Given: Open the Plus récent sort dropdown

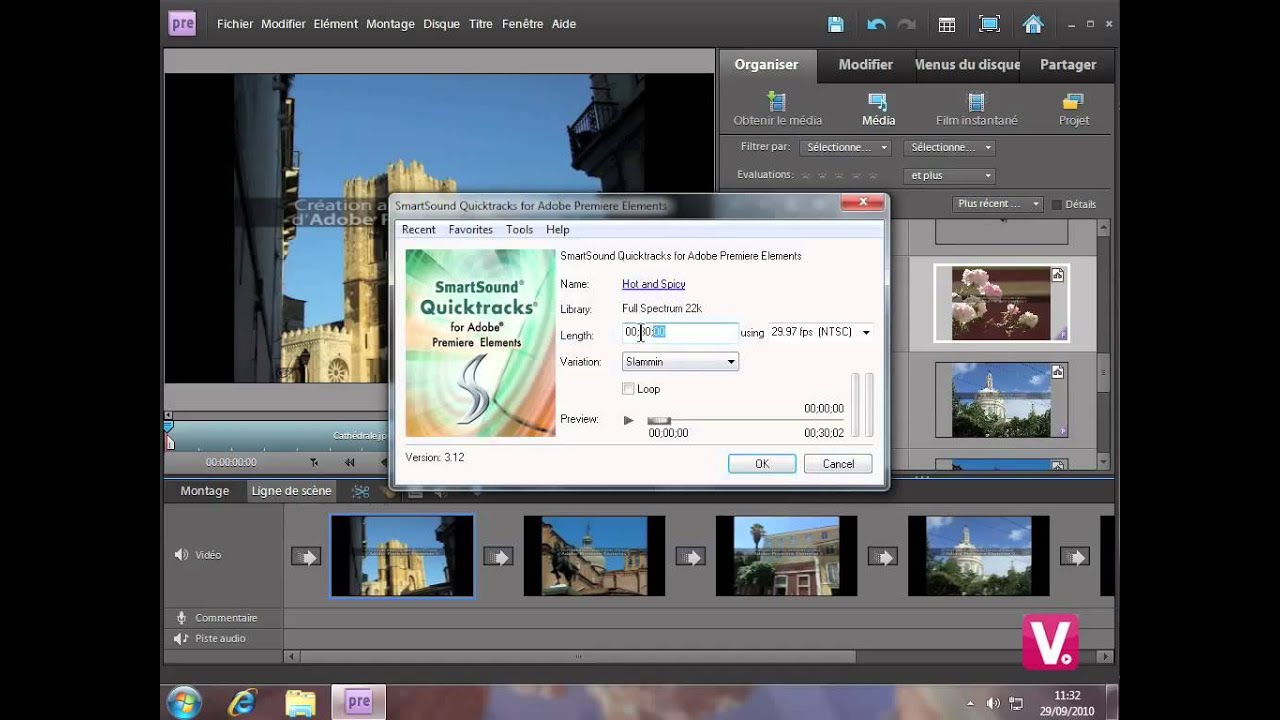Looking at the screenshot, I should pyautogui.click(x=997, y=204).
